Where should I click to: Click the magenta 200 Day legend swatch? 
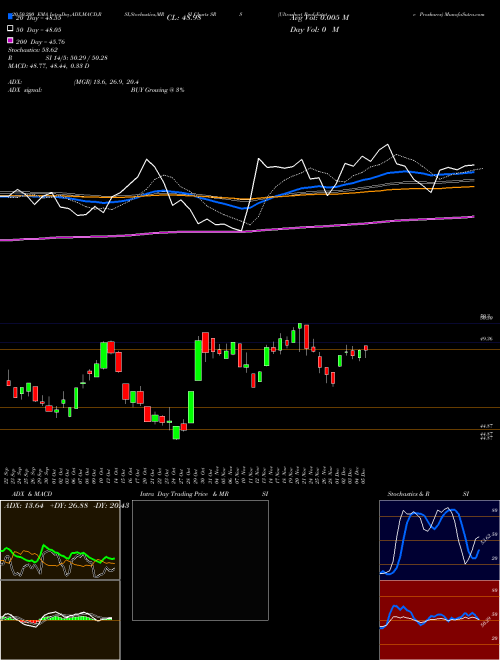(x=10, y=41)
